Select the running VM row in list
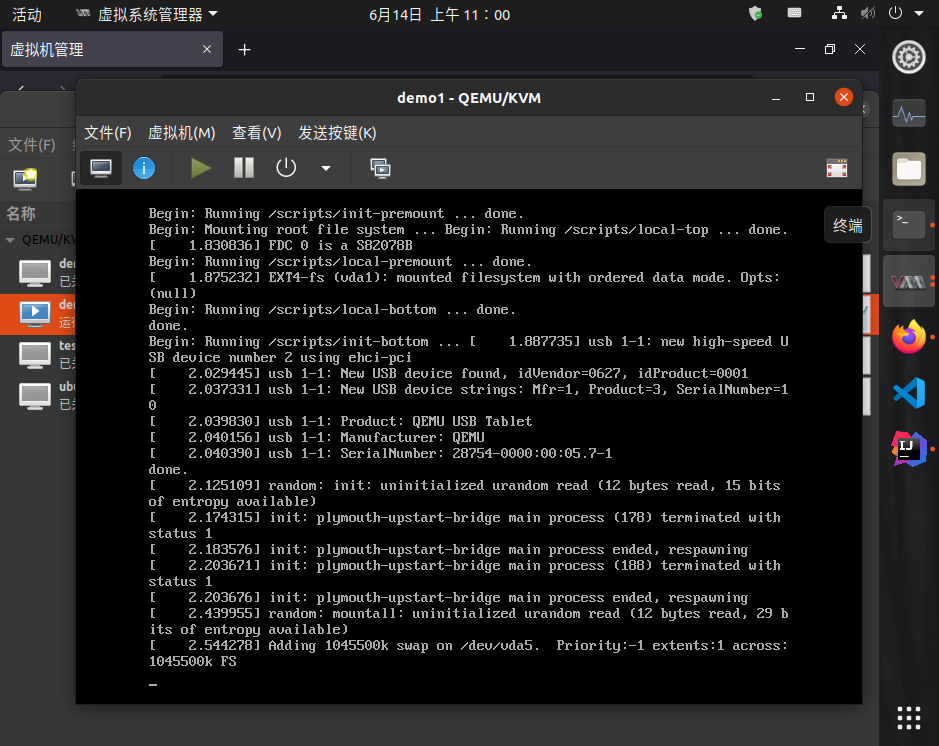The image size is (939, 746). (x=38, y=314)
